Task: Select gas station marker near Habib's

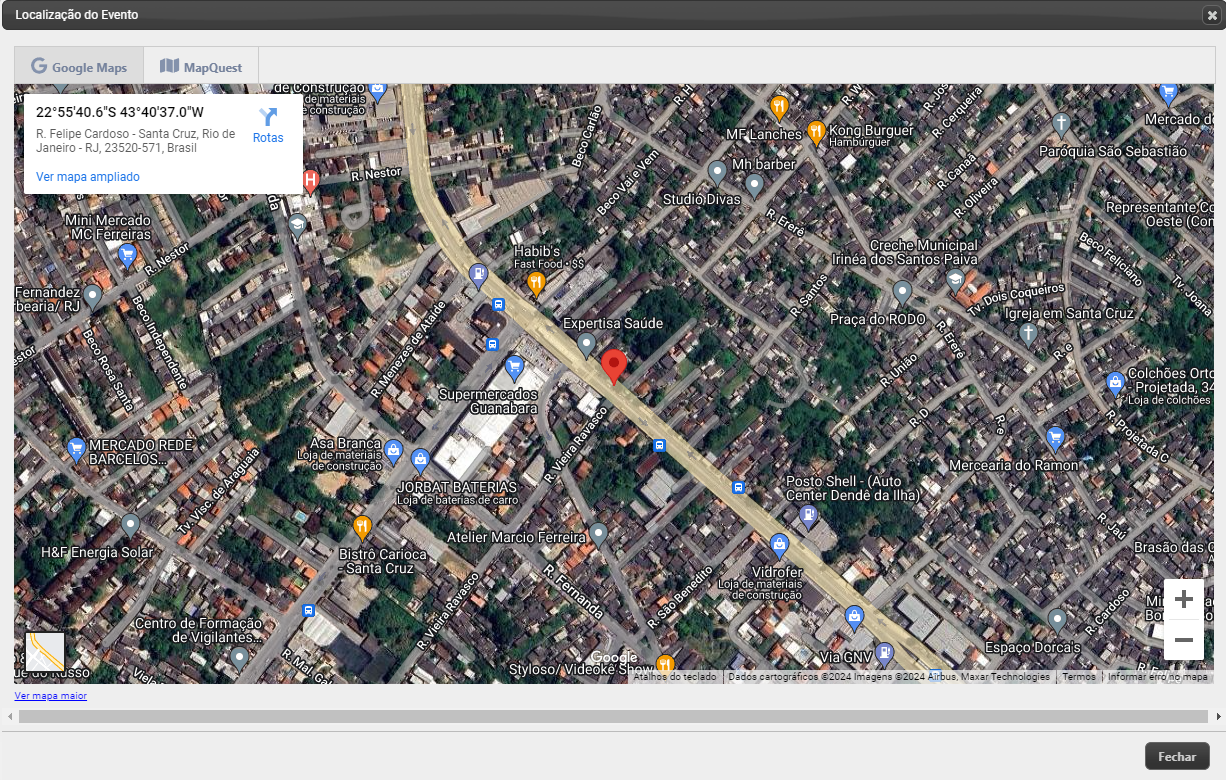Action: click(479, 274)
